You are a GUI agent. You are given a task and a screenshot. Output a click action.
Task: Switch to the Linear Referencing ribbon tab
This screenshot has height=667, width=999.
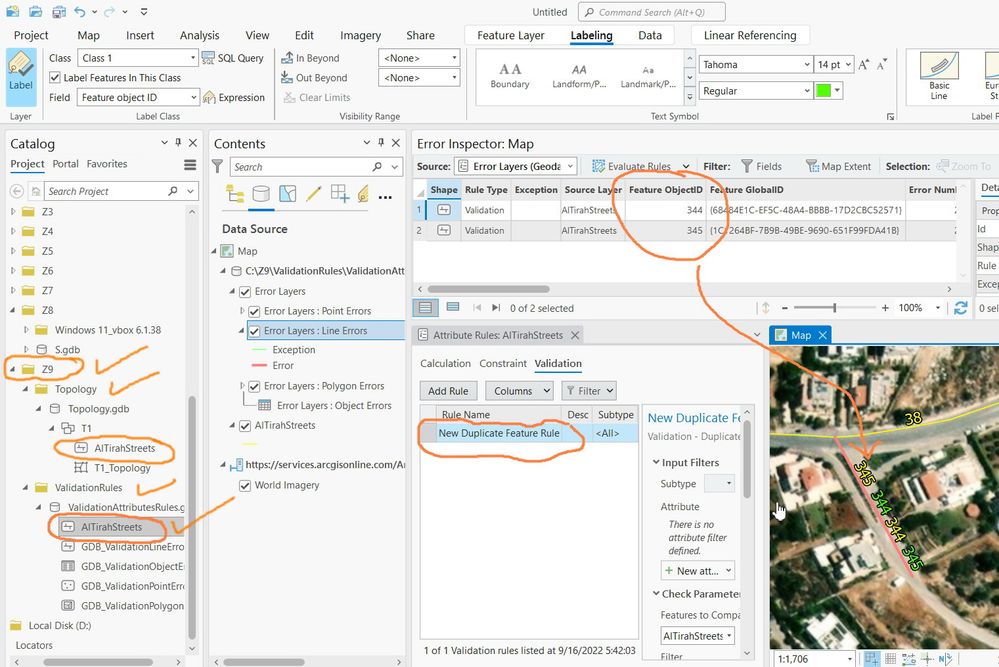[750, 35]
